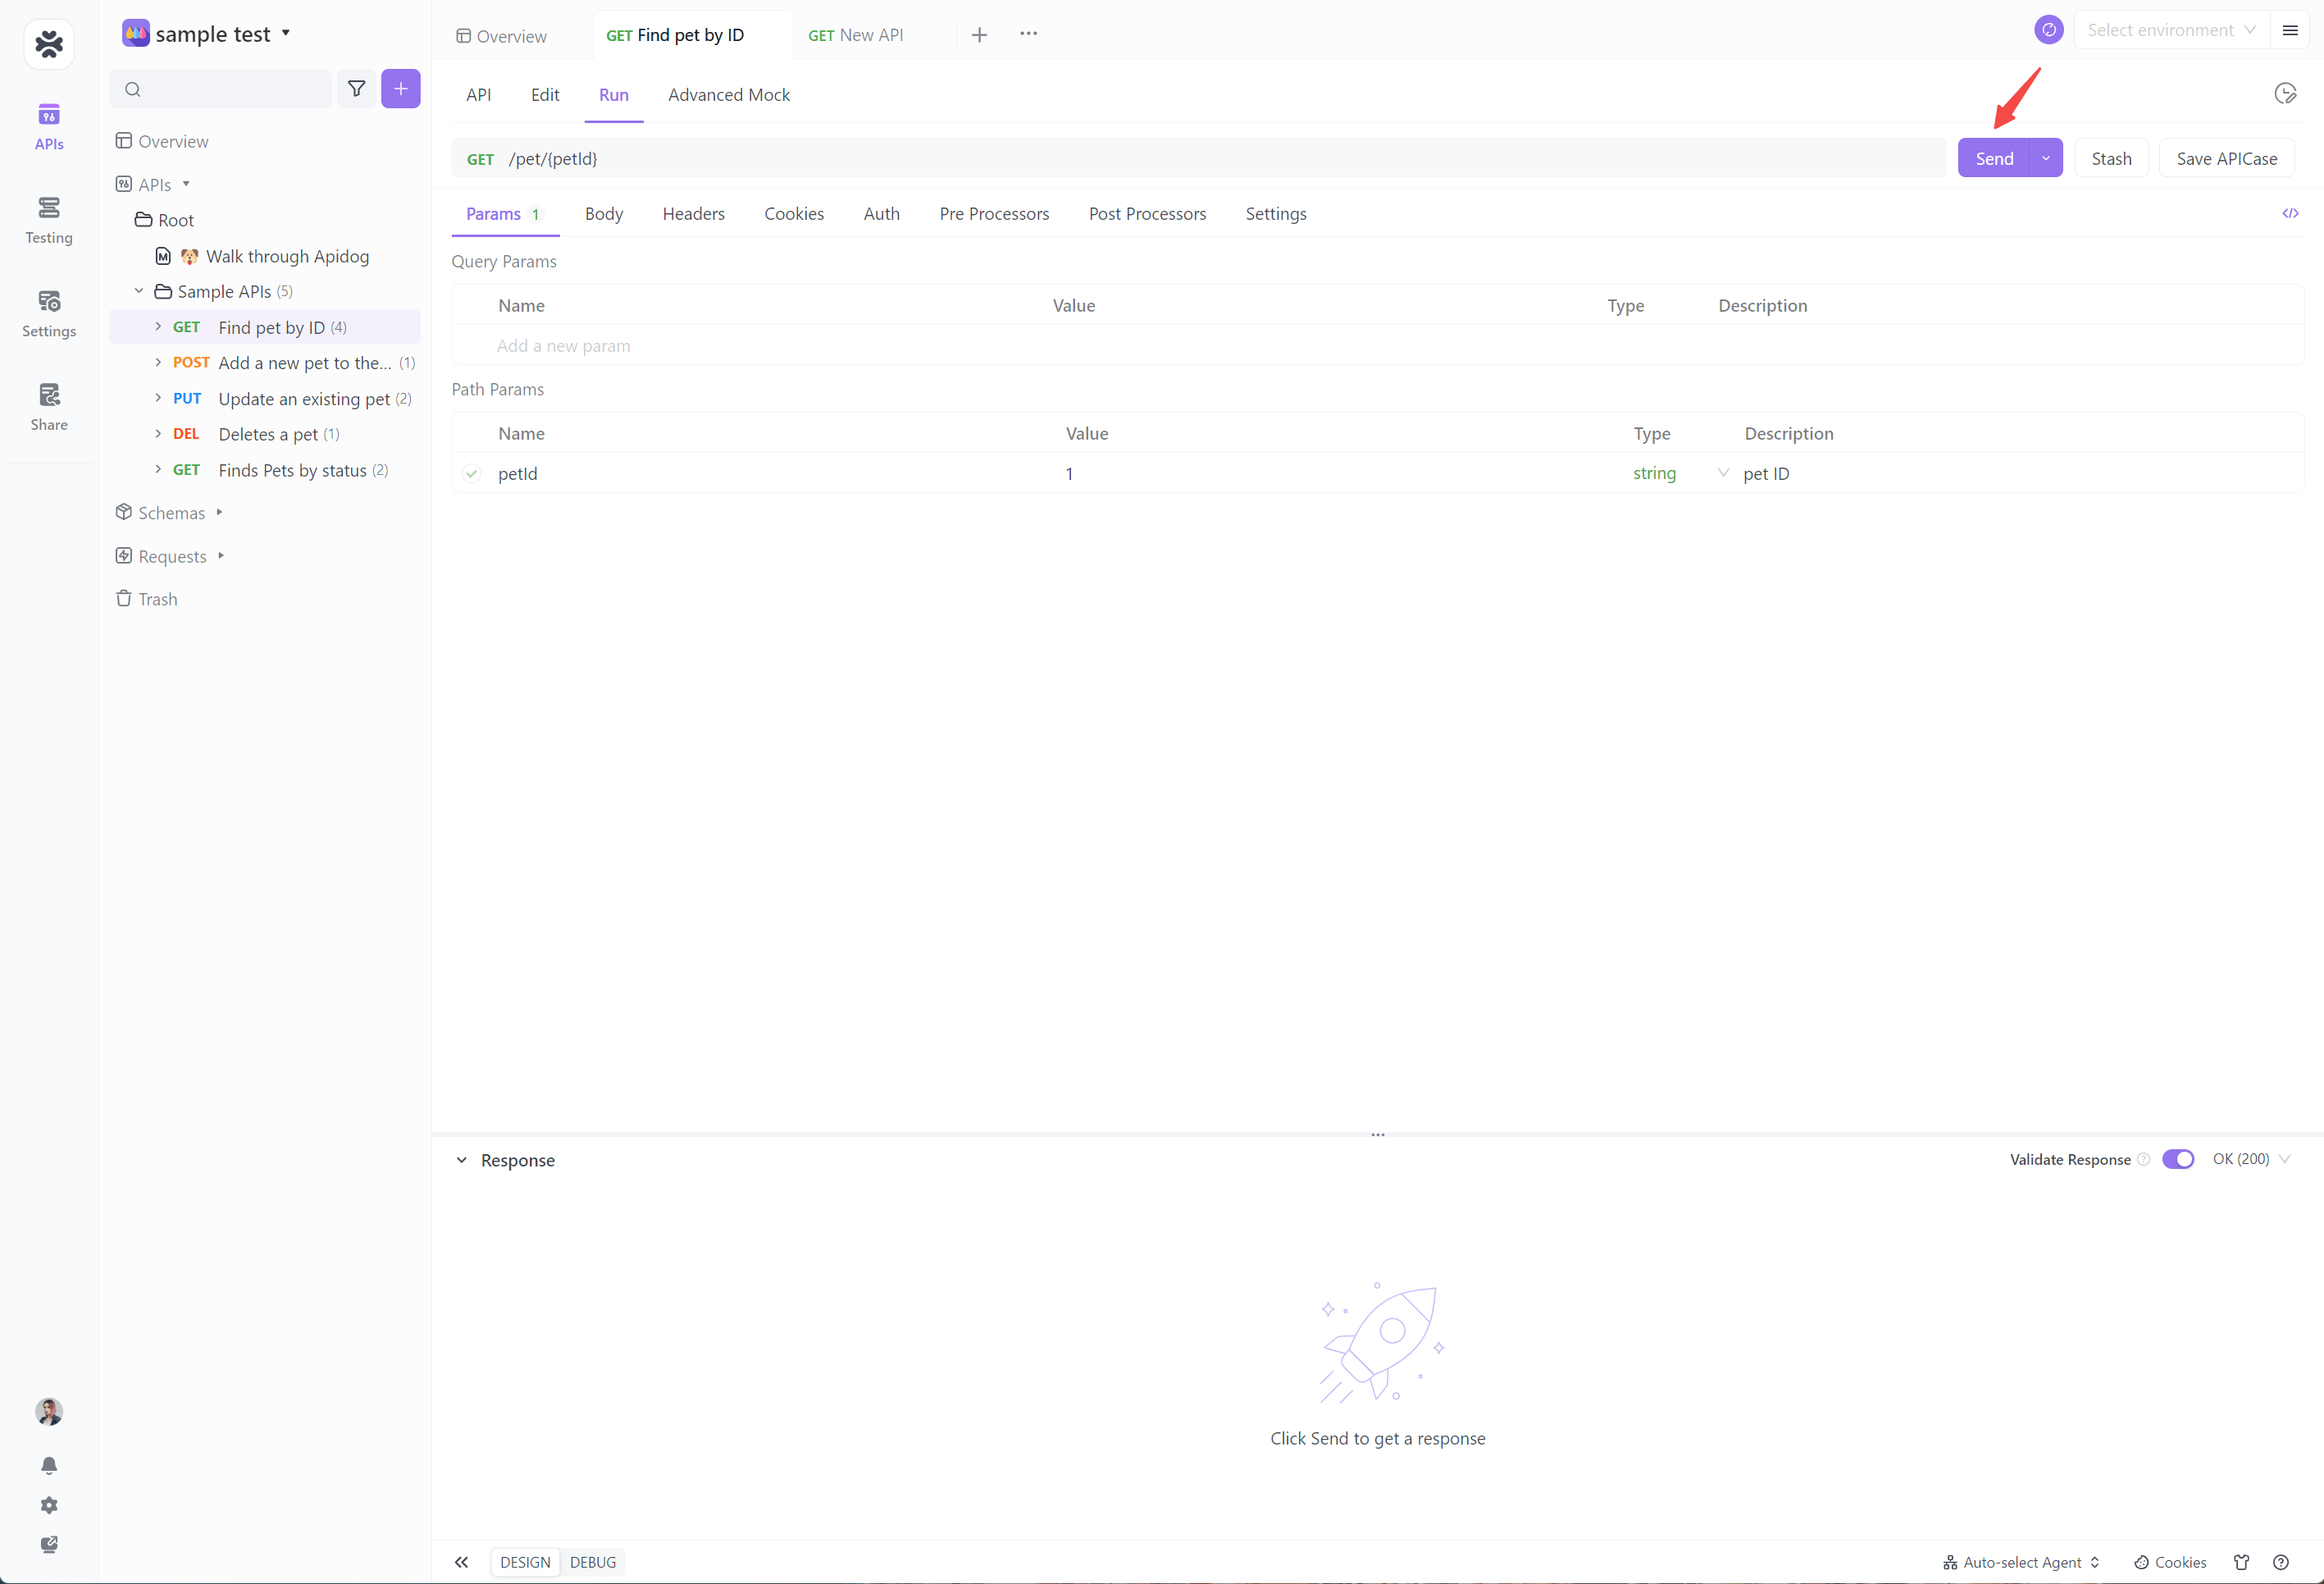This screenshot has width=2324, height=1584.
Task: Click the filter funnel icon
Action: (356, 89)
